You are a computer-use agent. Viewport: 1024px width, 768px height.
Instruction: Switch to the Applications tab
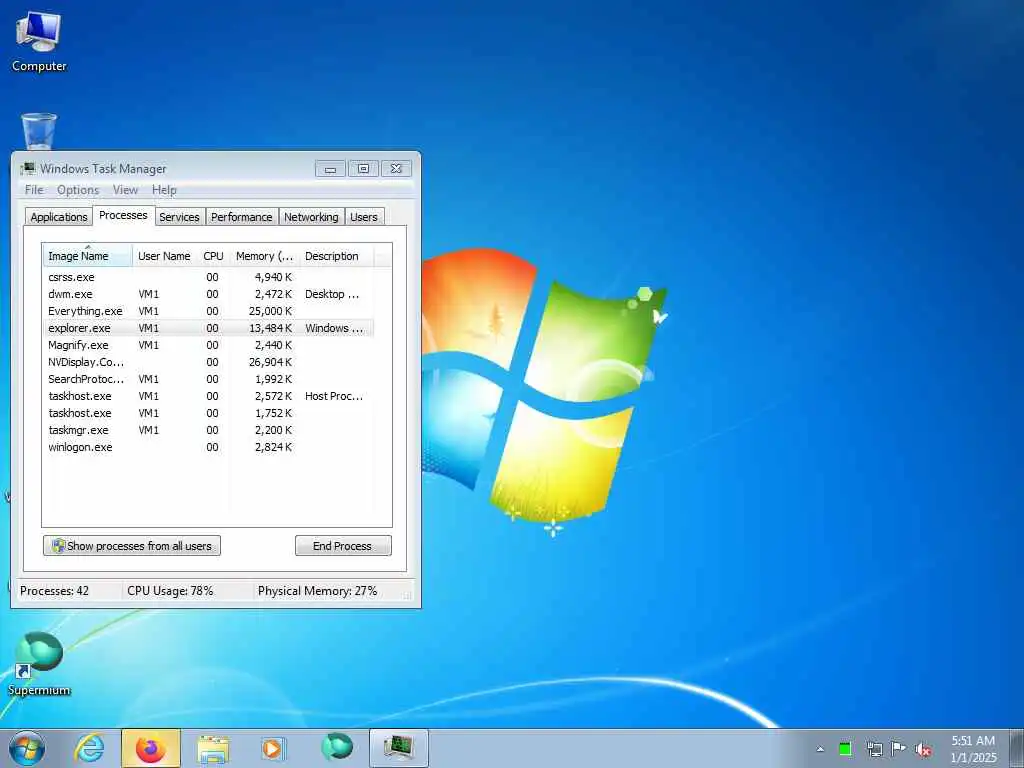click(x=59, y=217)
